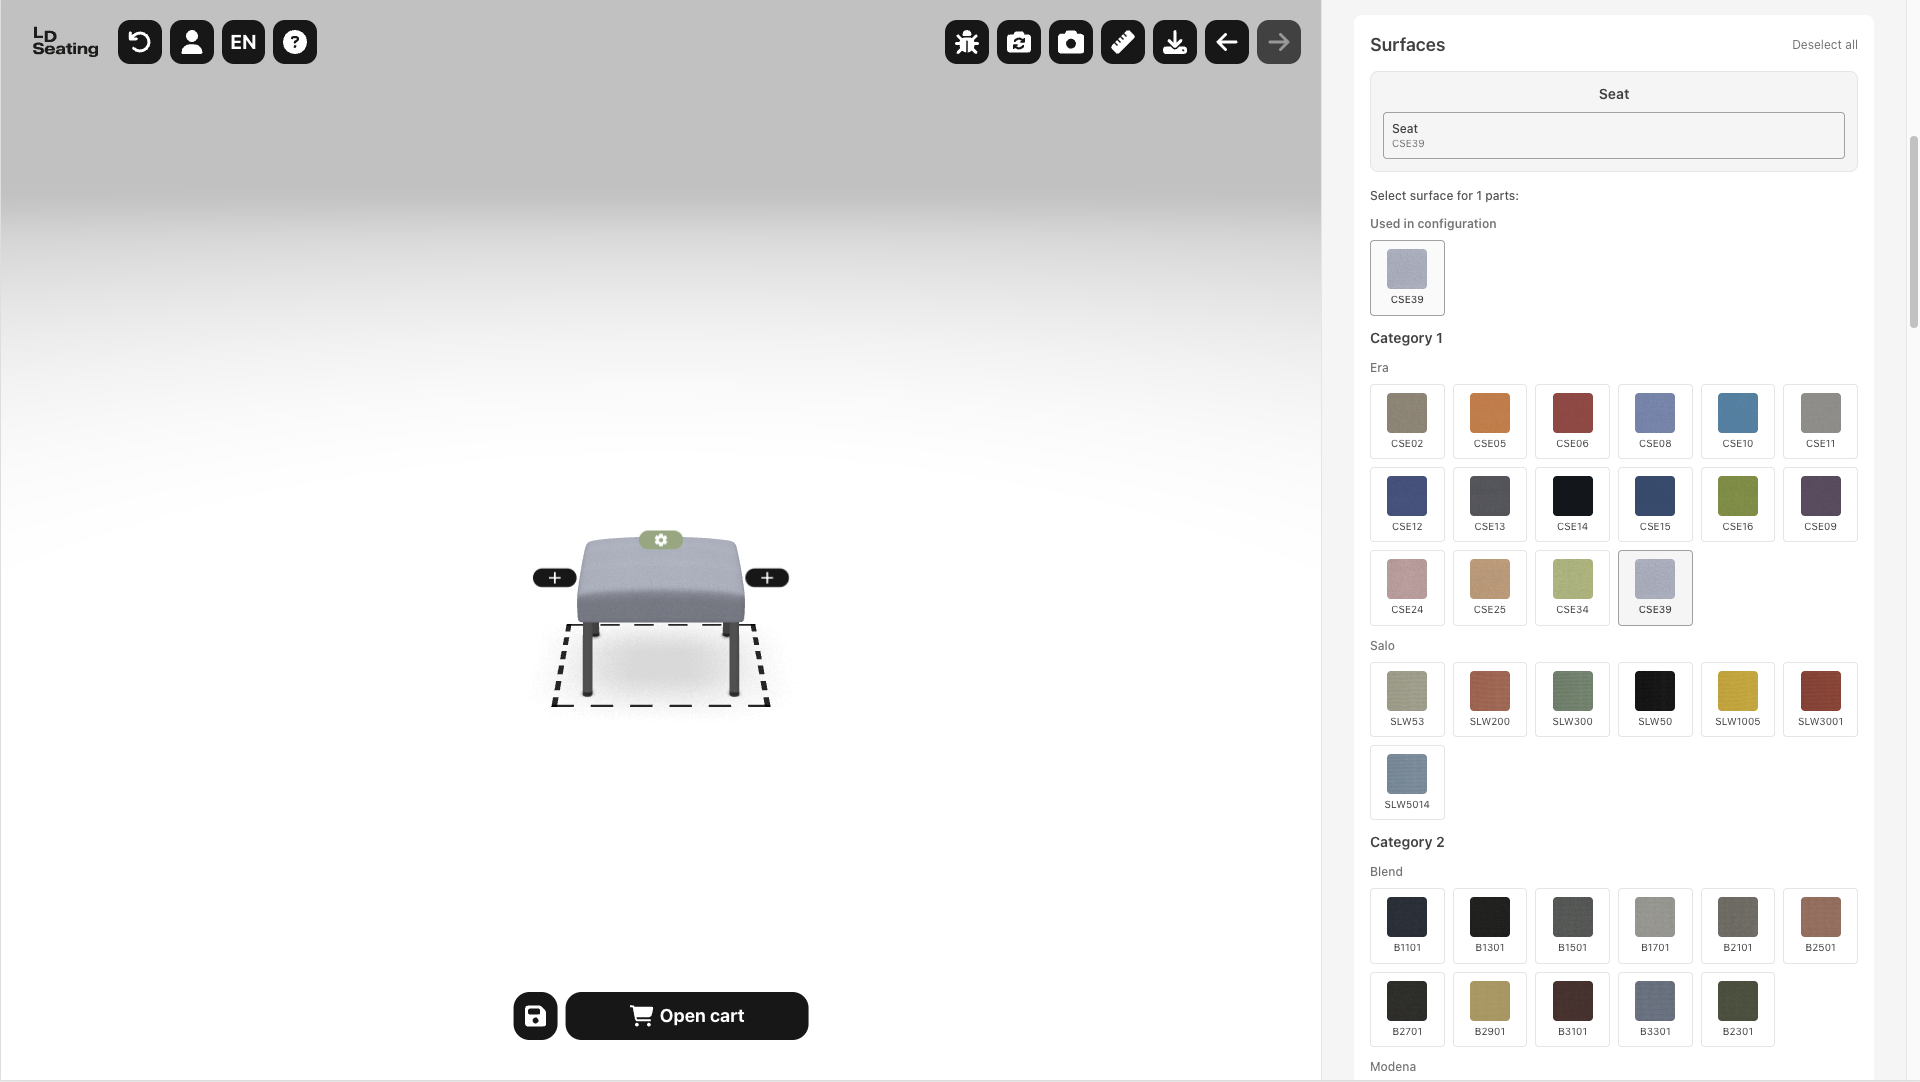Screen dimensions: 1920x1082
Task: Switch language via EN button
Action: point(243,42)
